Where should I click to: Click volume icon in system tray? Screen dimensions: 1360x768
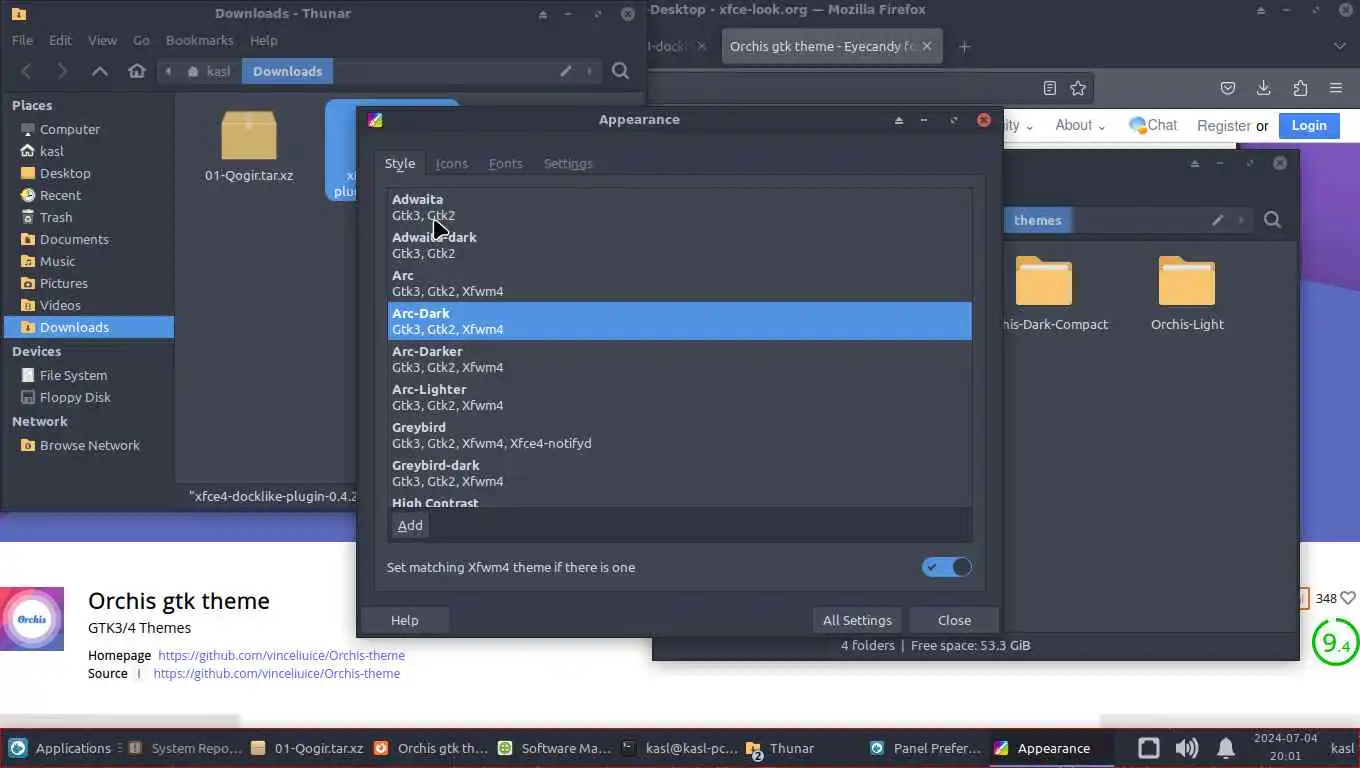click(x=1187, y=748)
